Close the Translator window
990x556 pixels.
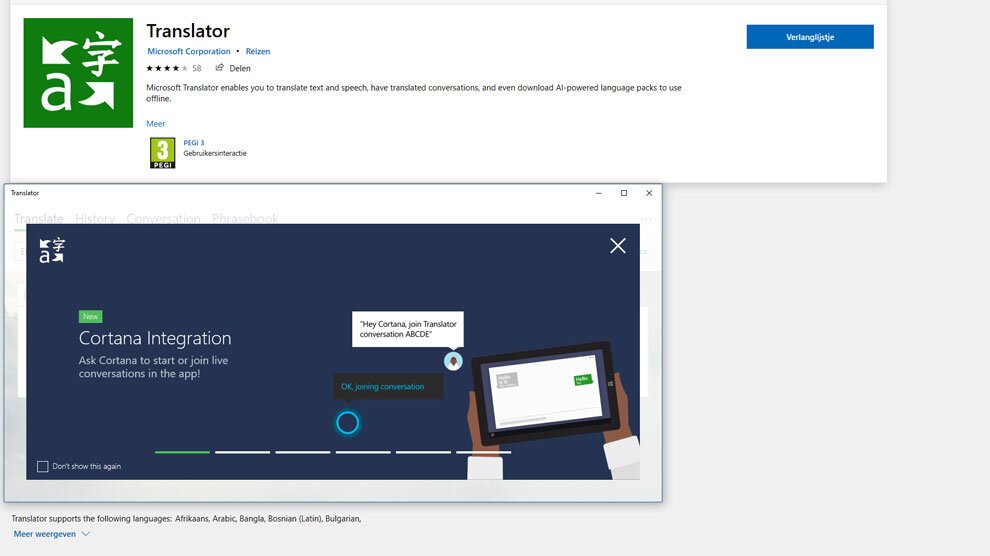tap(649, 193)
